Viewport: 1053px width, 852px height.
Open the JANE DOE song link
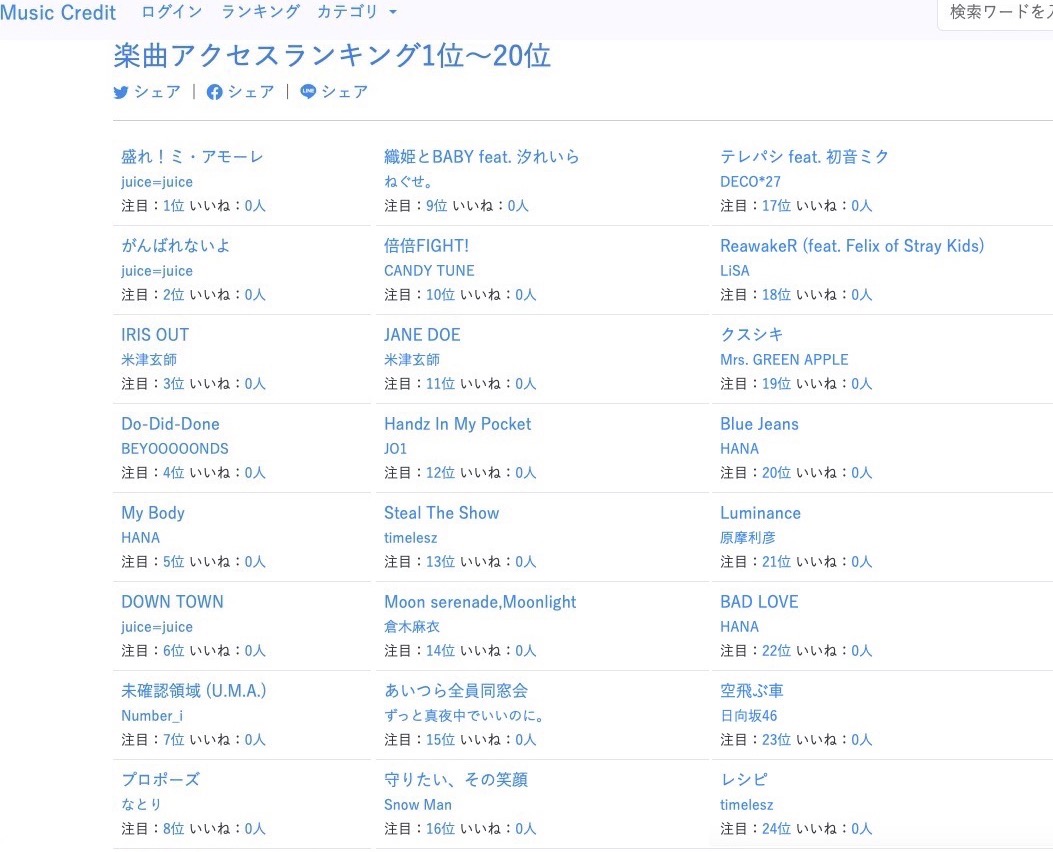422,335
